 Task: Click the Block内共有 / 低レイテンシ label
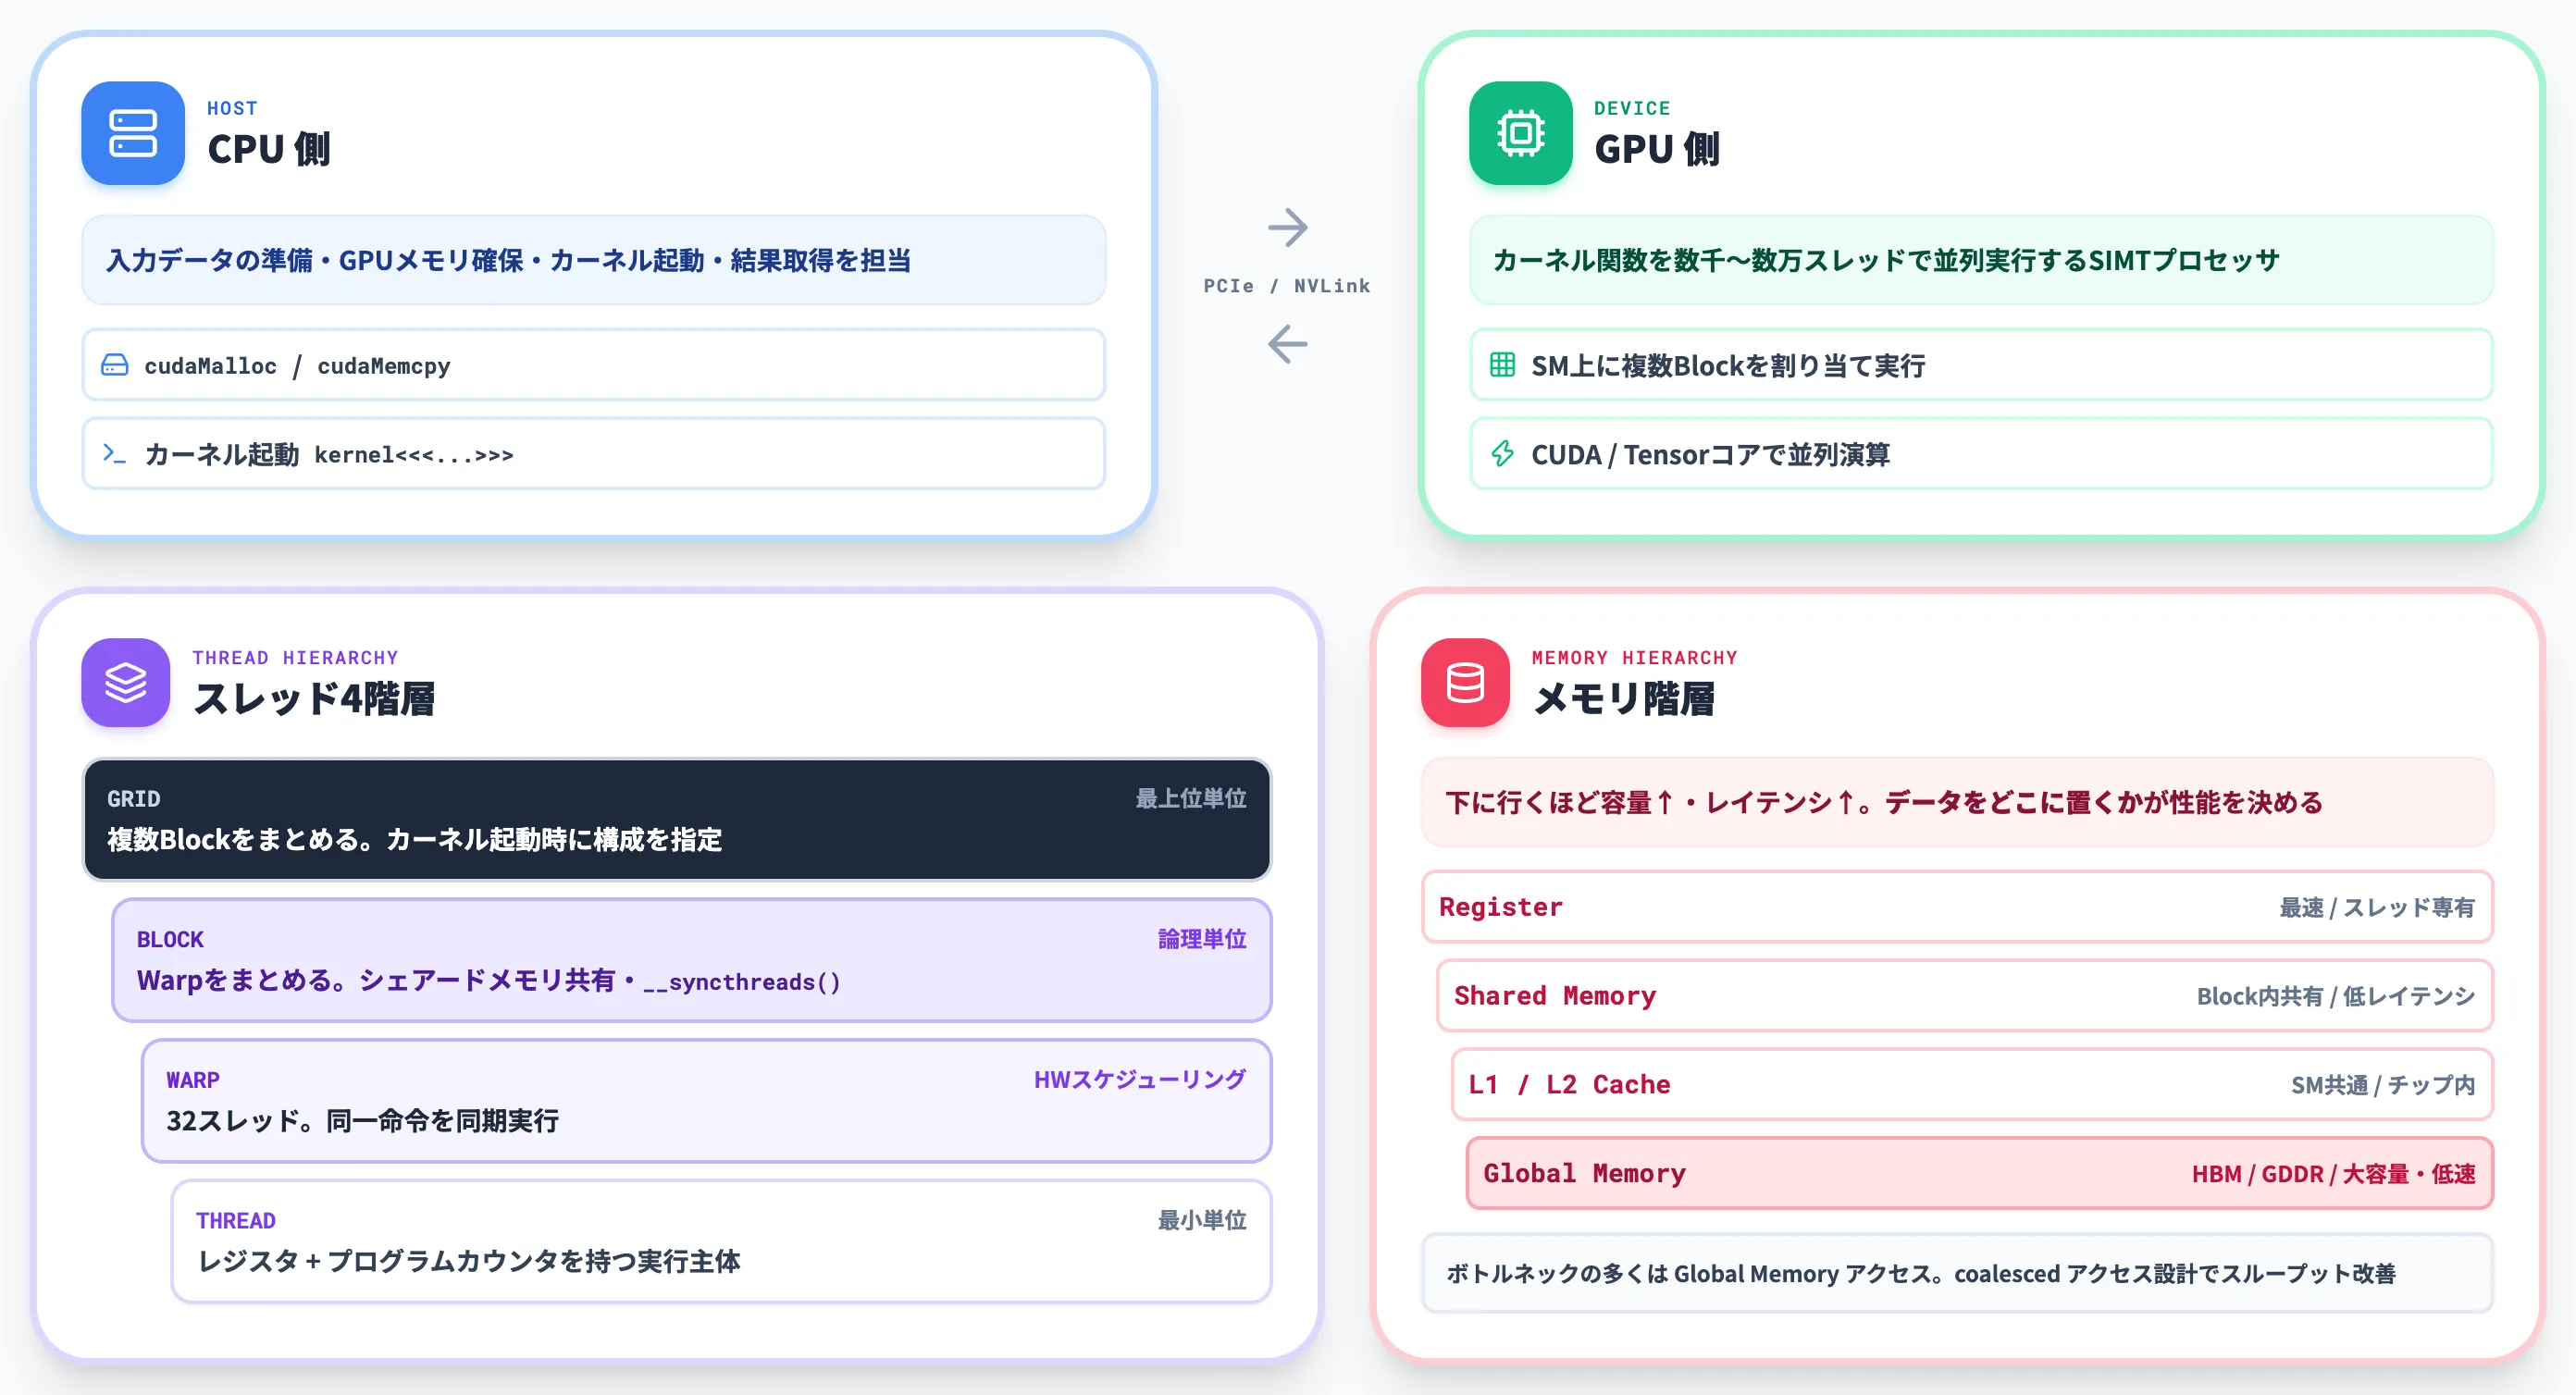tap(2335, 996)
